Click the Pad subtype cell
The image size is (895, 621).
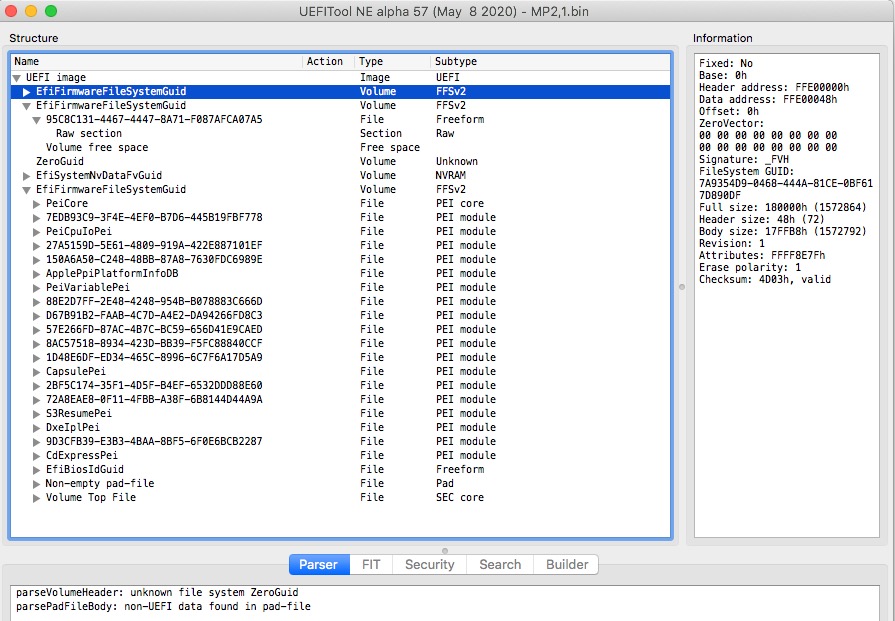(445, 483)
